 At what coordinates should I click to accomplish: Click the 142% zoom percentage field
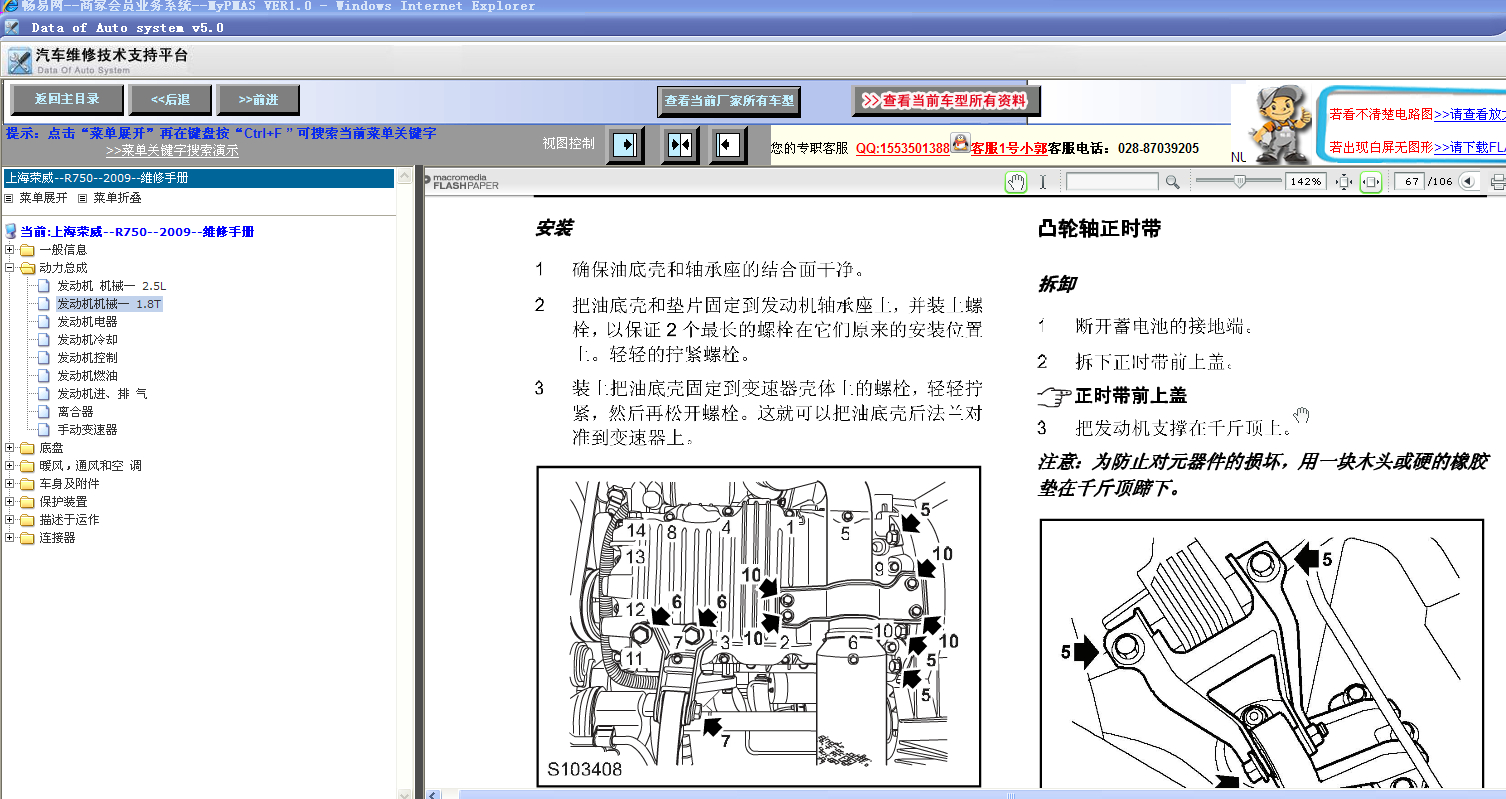[x=1306, y=182]
